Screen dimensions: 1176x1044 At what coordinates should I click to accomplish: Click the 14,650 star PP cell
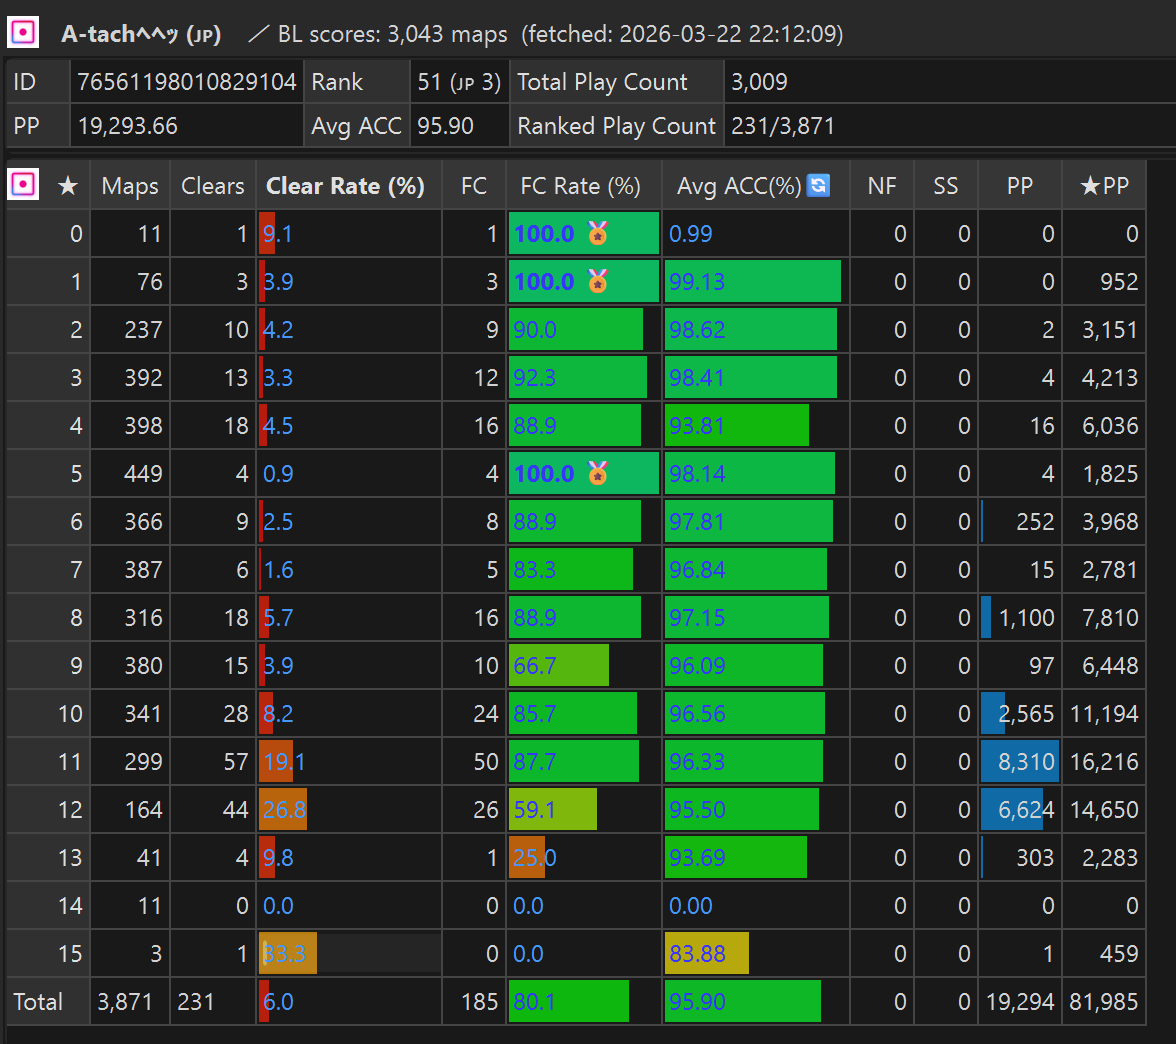point(1104,809)
